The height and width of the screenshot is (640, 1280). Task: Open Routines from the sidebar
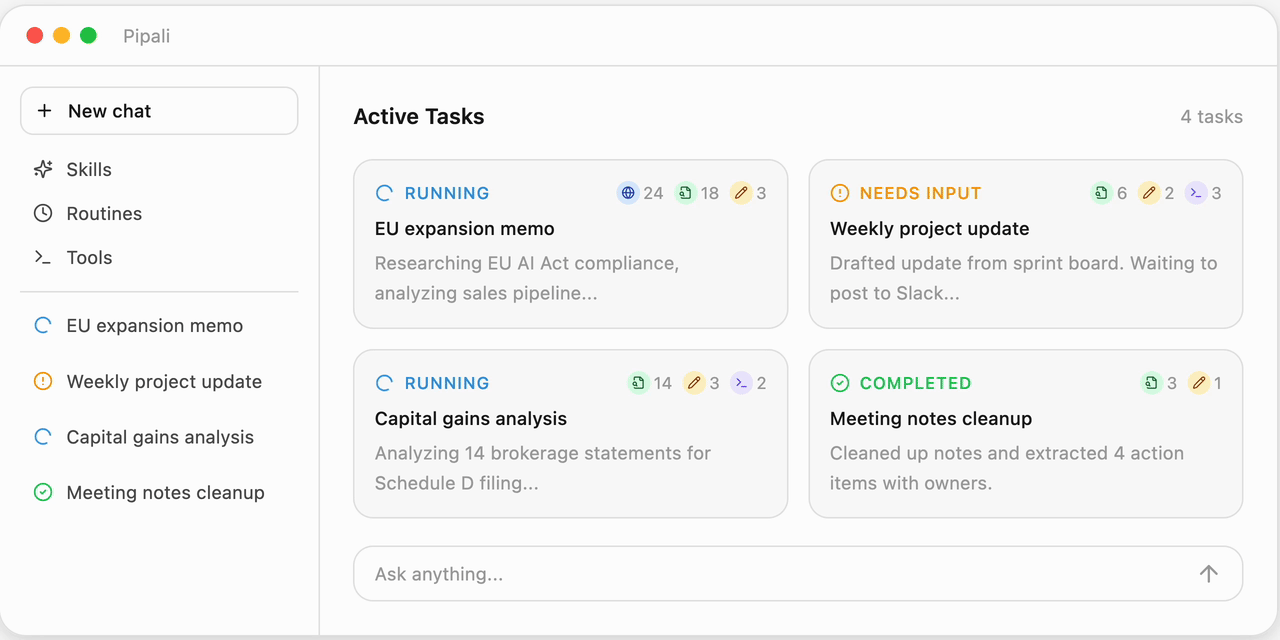pyautogui.click(x=104, y=213)
